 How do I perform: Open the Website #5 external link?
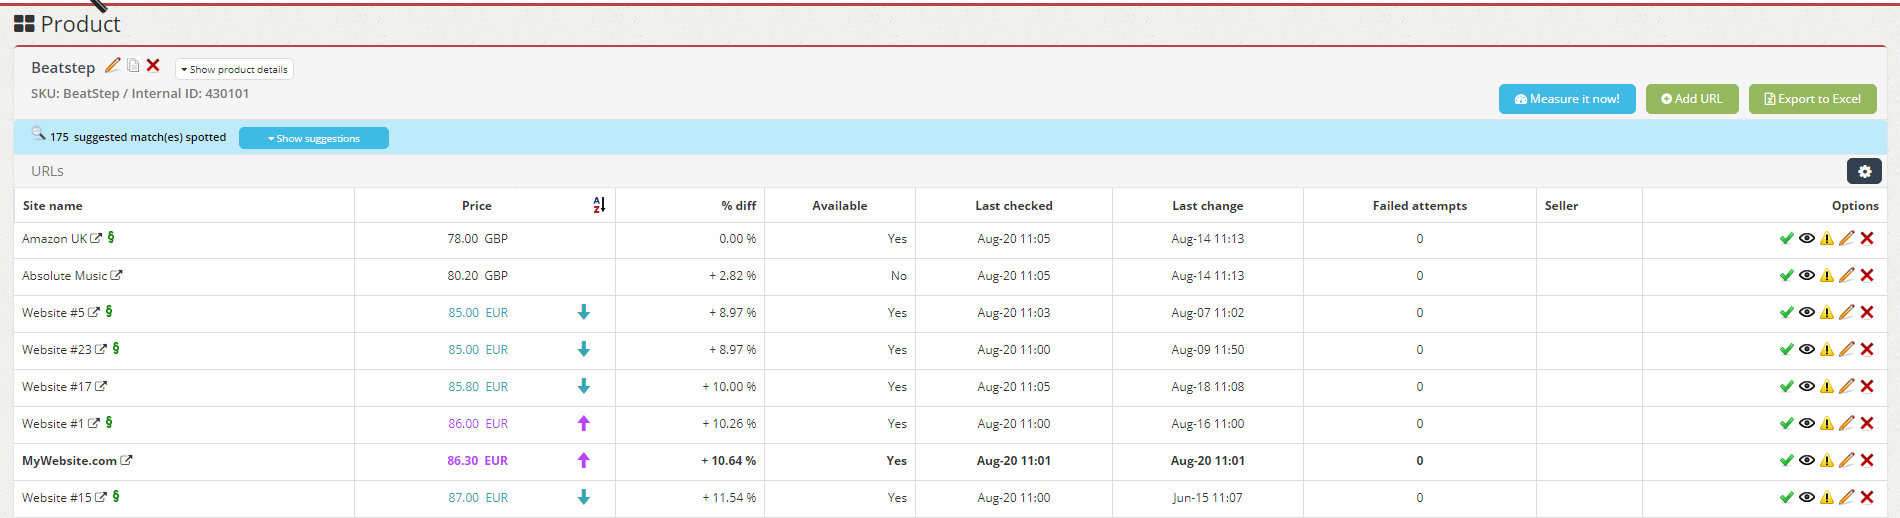tap(94, 312)
